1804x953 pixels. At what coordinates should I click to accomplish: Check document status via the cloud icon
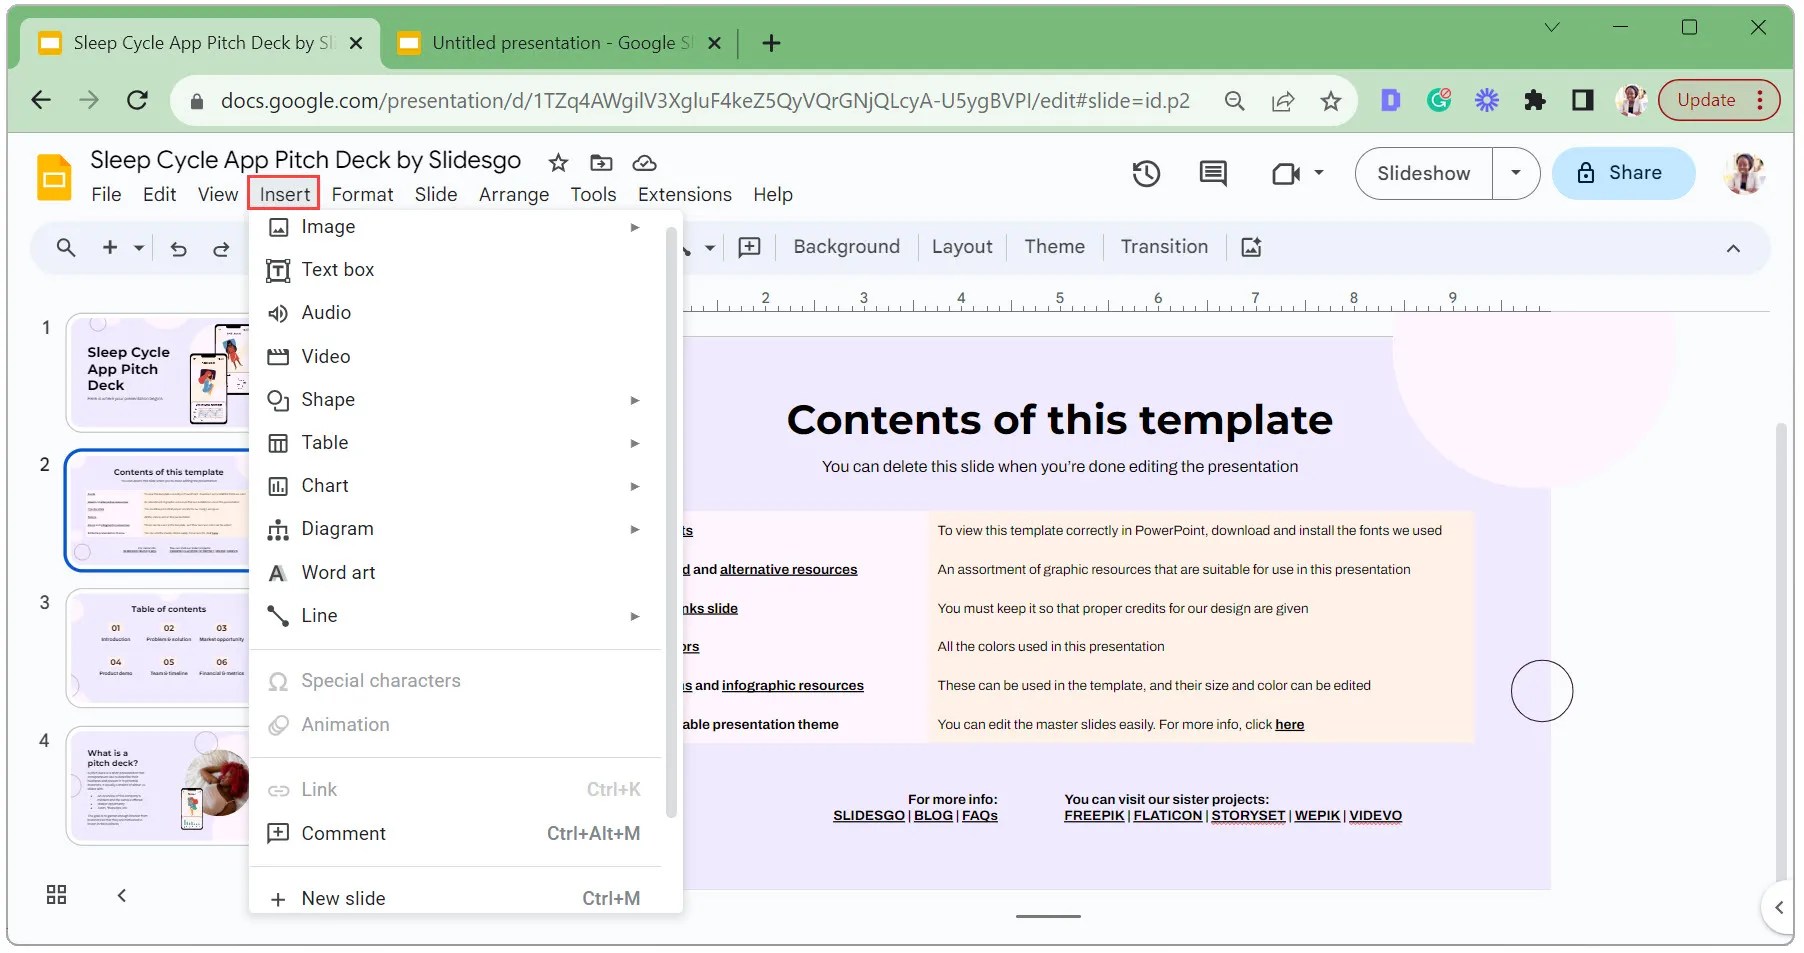[644, 163]
